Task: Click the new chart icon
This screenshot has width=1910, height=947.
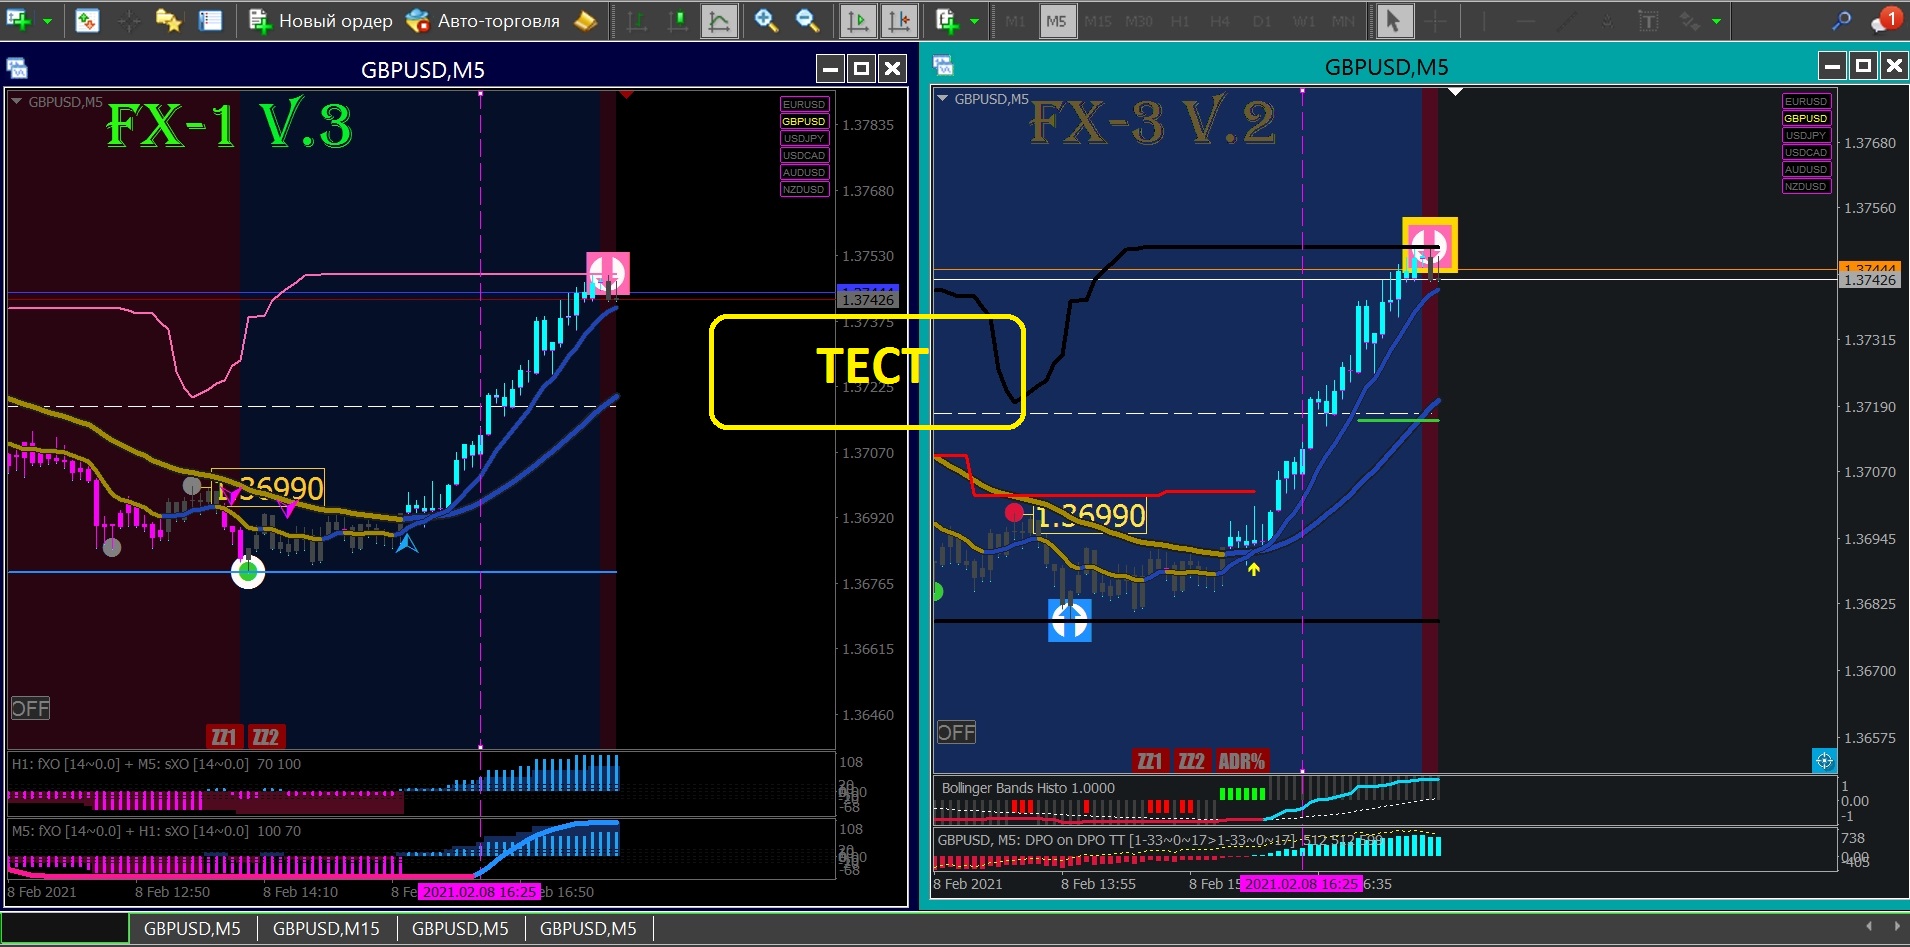Action: coord(18,20)
